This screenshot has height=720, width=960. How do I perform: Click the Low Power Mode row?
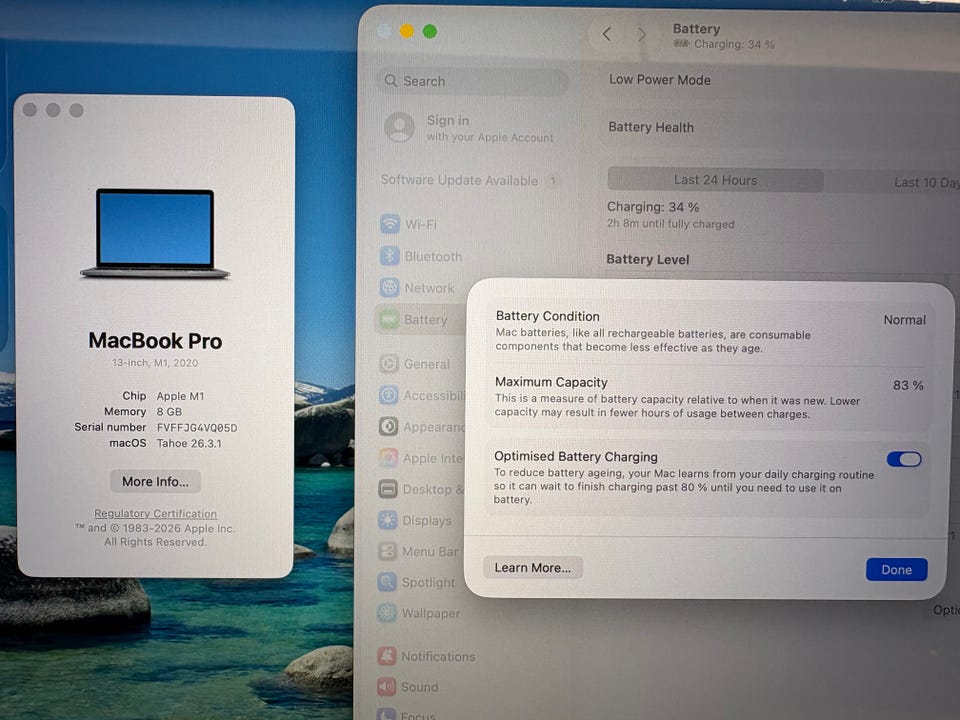coord(781,80)
